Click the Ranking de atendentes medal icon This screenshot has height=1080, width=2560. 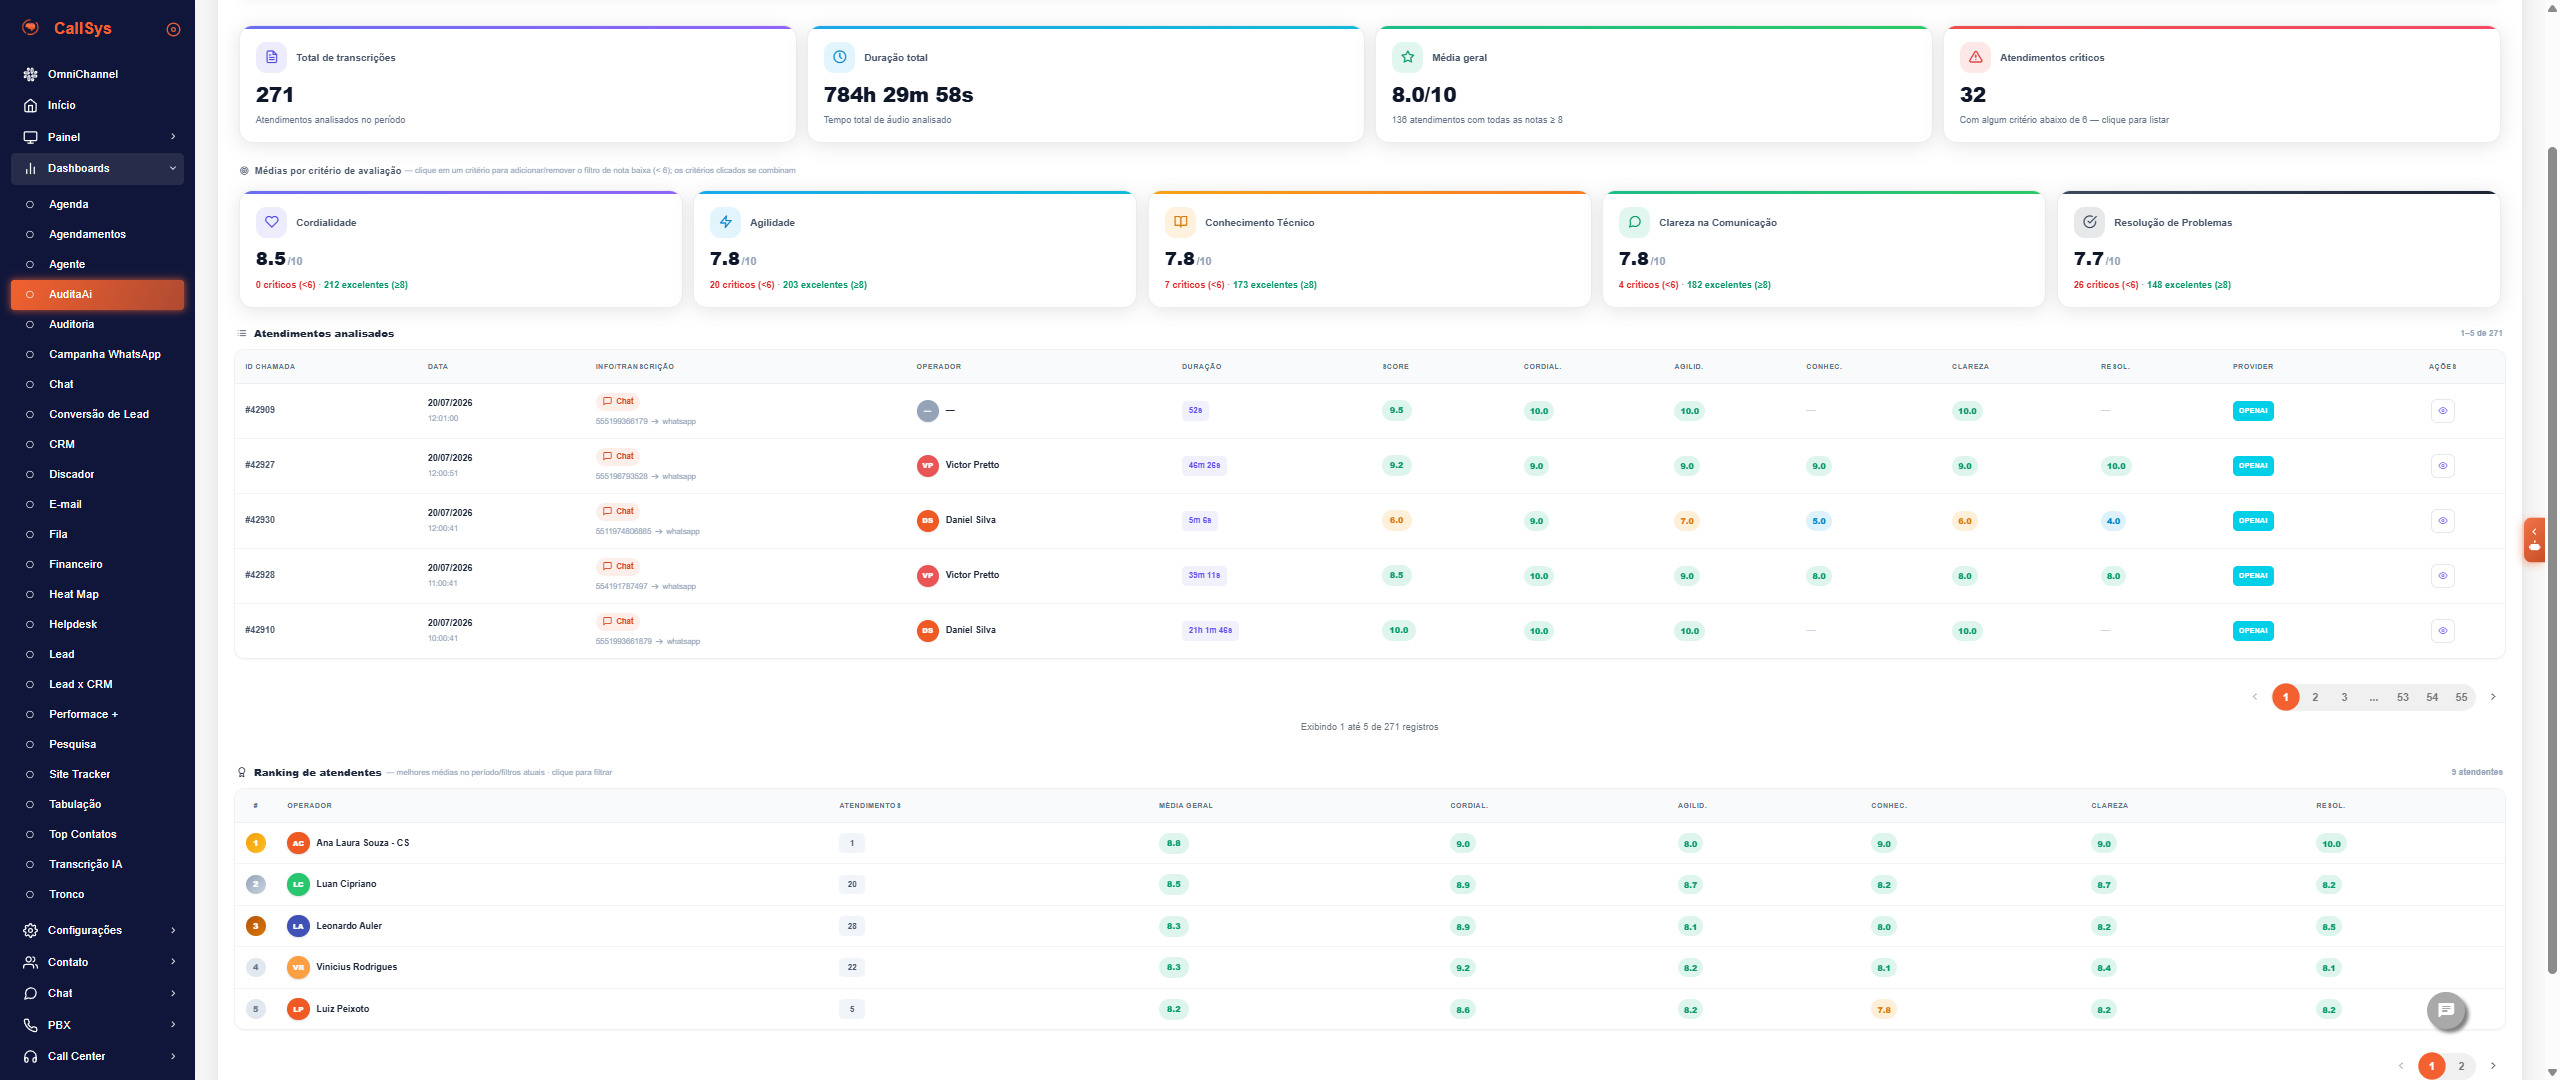(242, 772)
